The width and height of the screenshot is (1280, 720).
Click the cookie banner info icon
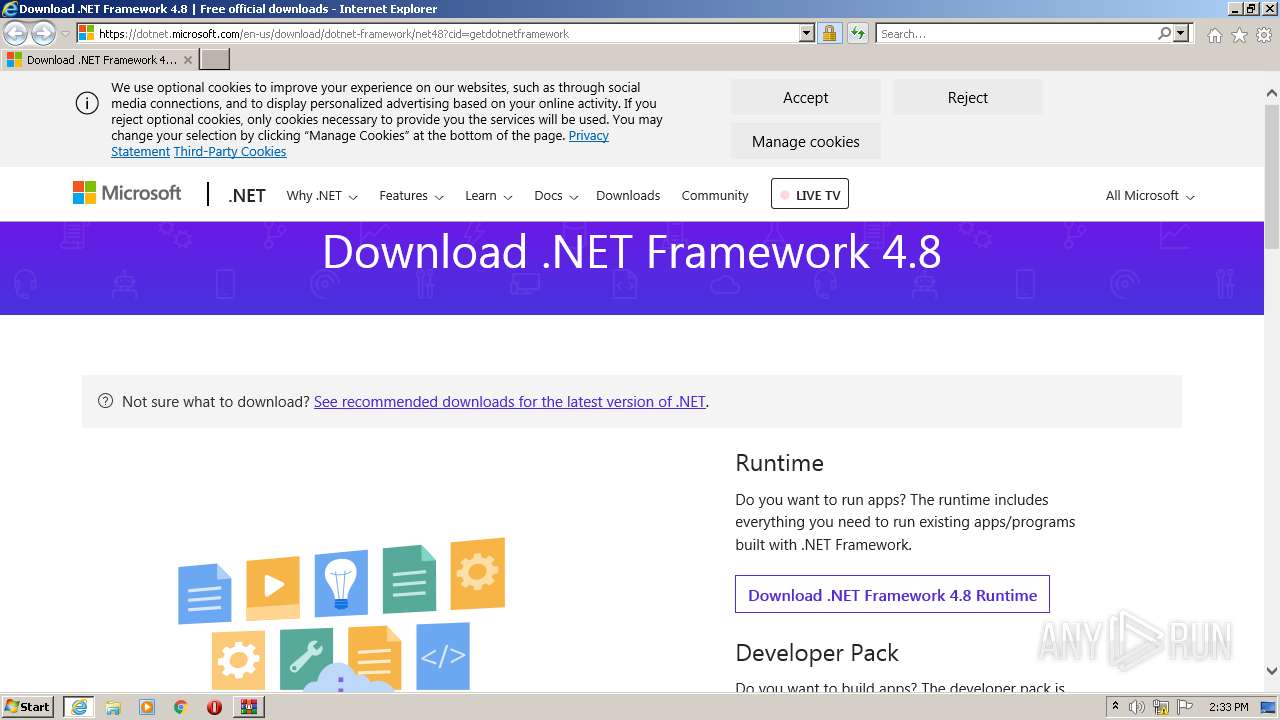87,103
